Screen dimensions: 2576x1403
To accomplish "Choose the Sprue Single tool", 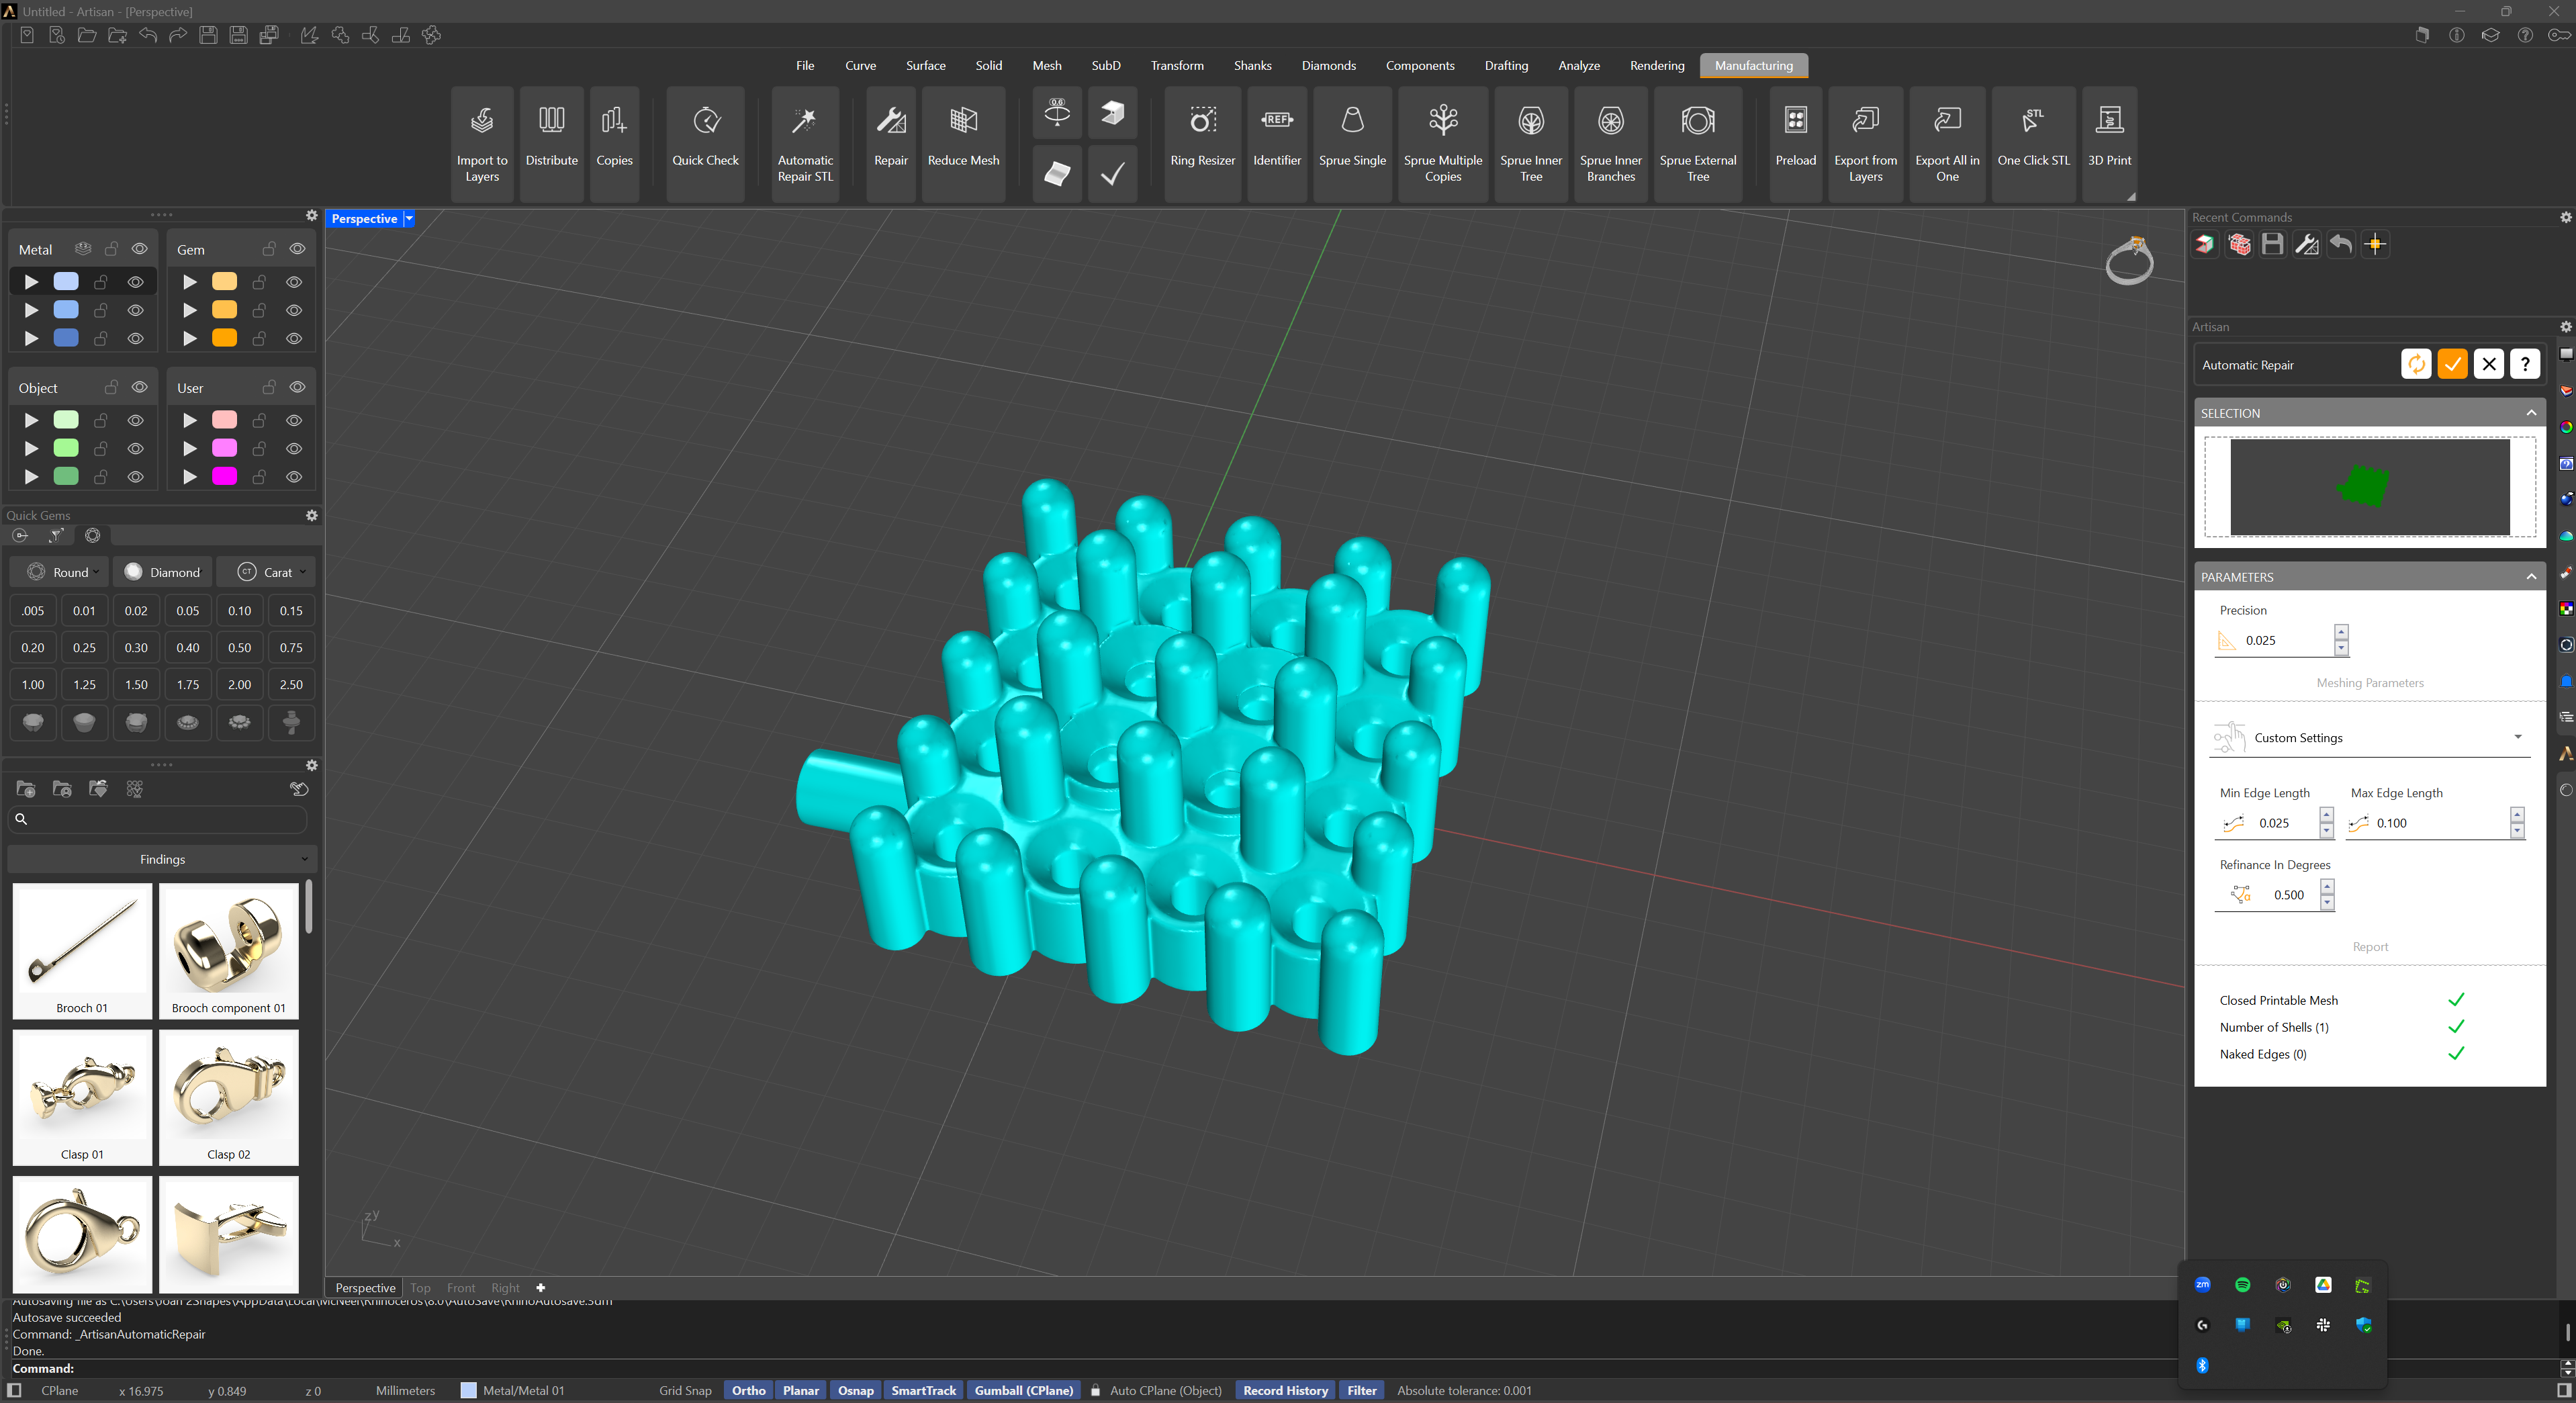I will [x=1352, y=144].
